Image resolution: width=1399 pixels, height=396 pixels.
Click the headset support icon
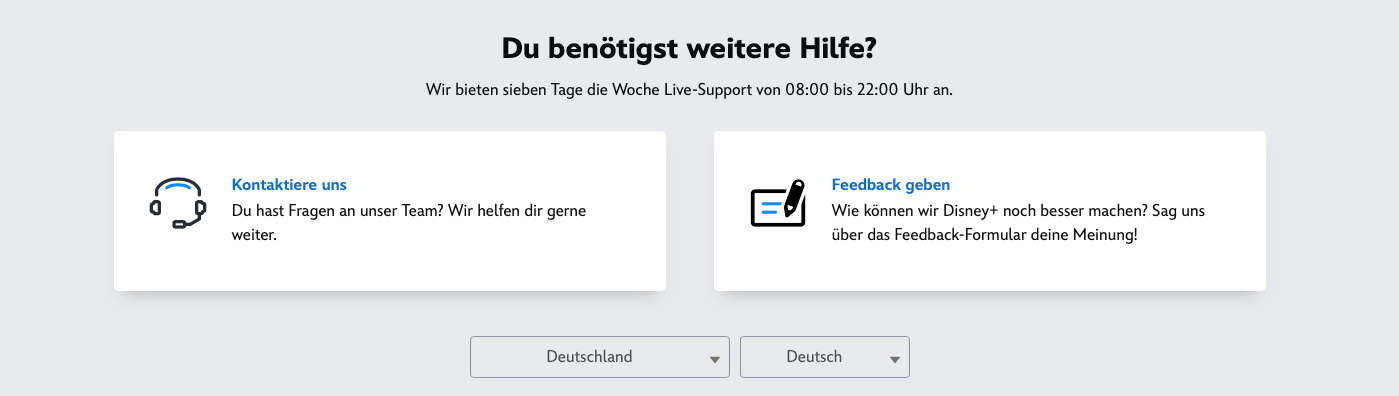point(178,203)
